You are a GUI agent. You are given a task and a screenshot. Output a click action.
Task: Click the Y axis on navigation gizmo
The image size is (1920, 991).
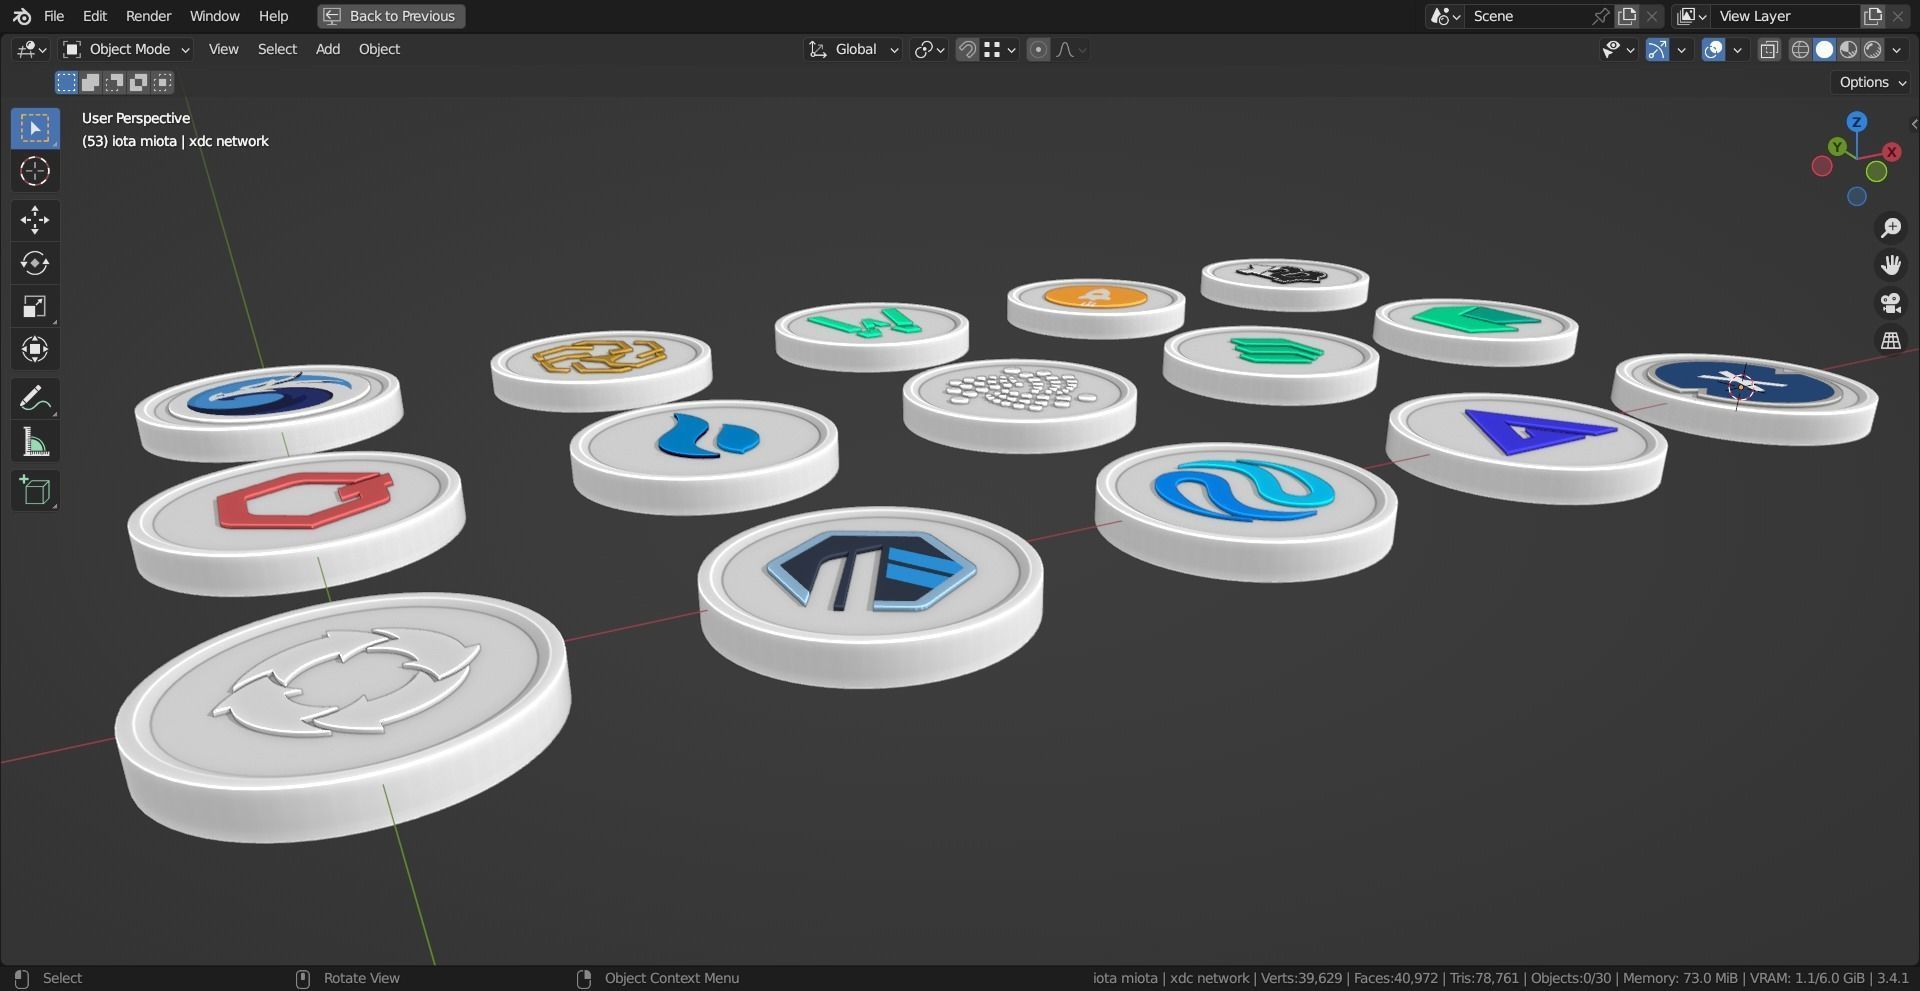coord(1837,147)
